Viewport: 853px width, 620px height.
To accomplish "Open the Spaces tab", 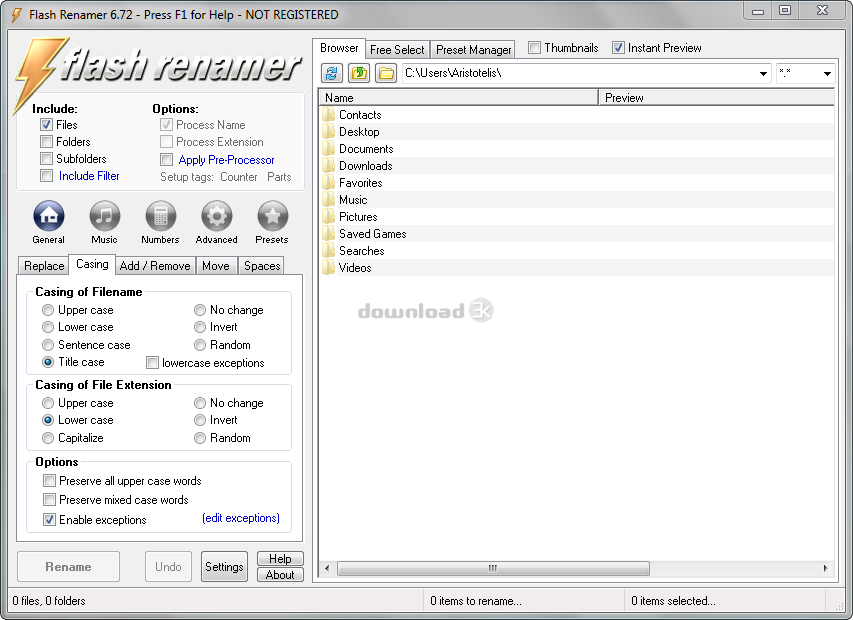I will (x=262, y=266).
